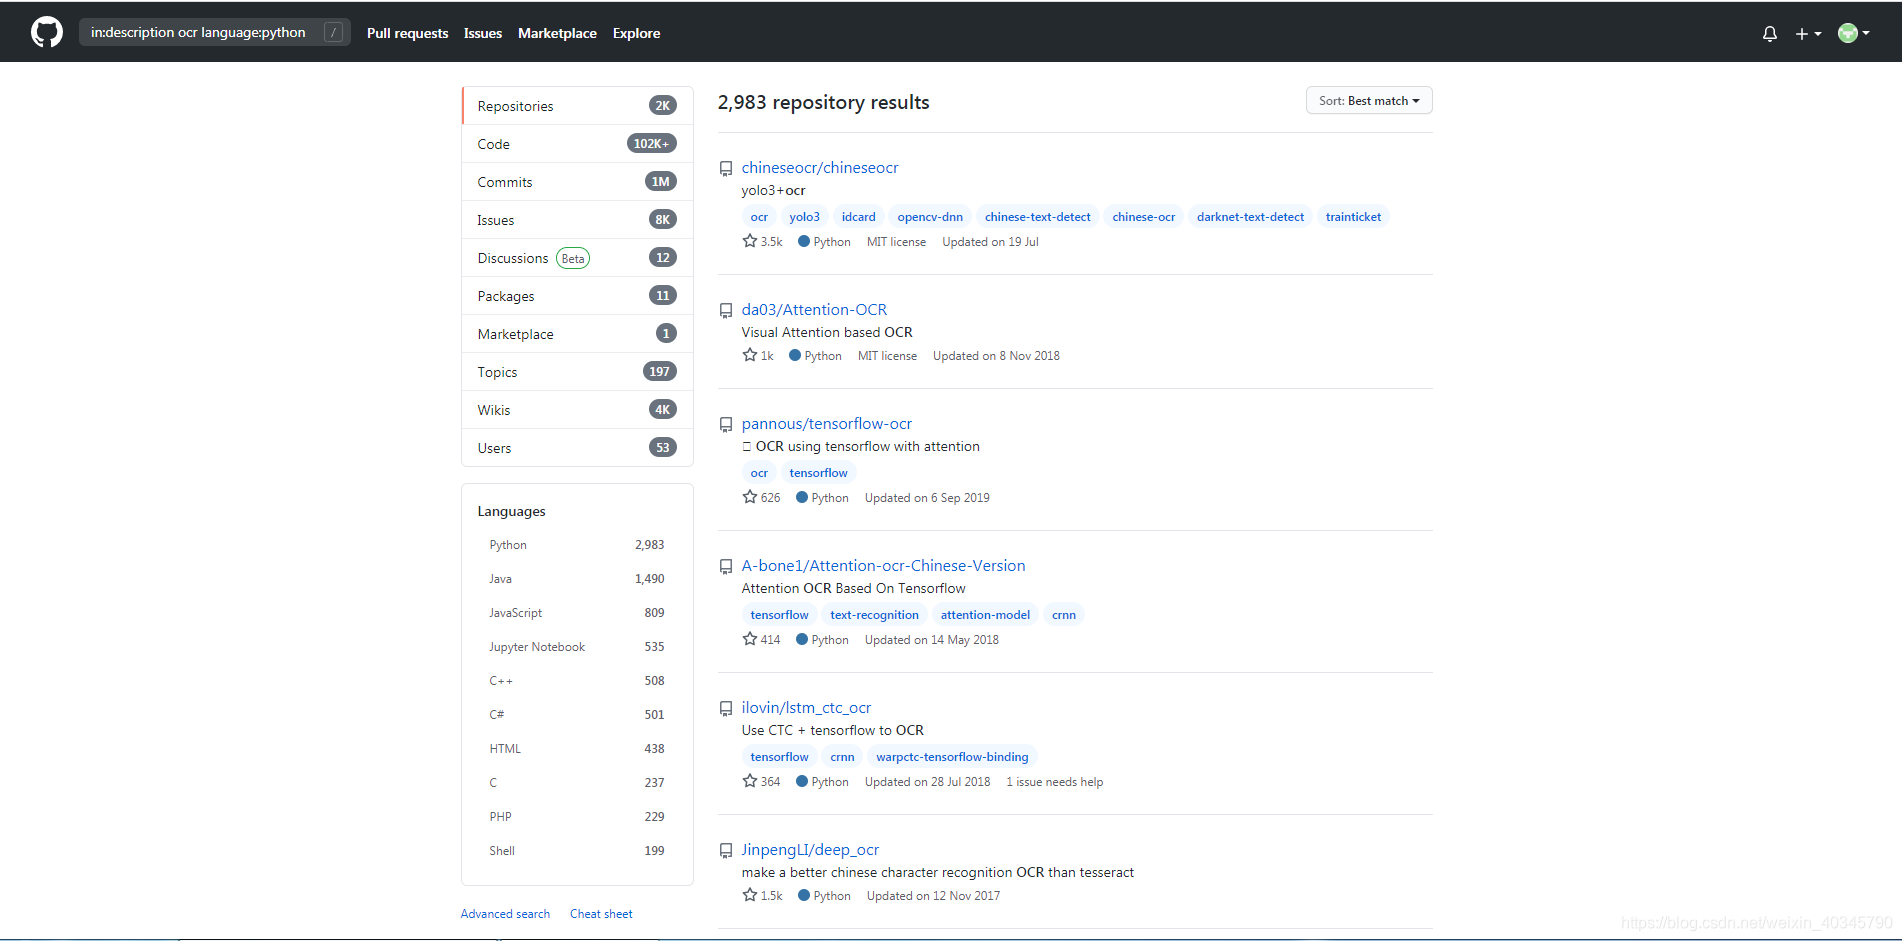Star the chineseocr/chineseocr repository

pos(750,241)
